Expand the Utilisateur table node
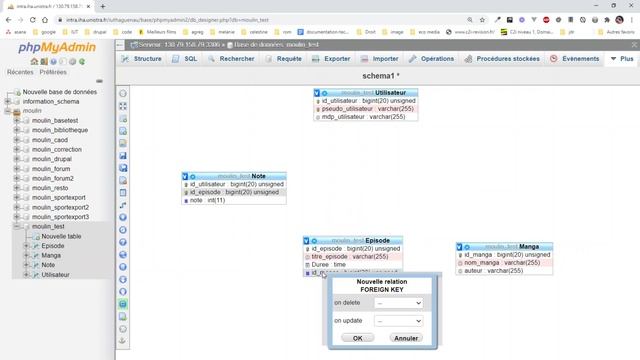640x360 pixels. [x=27, y=275]
